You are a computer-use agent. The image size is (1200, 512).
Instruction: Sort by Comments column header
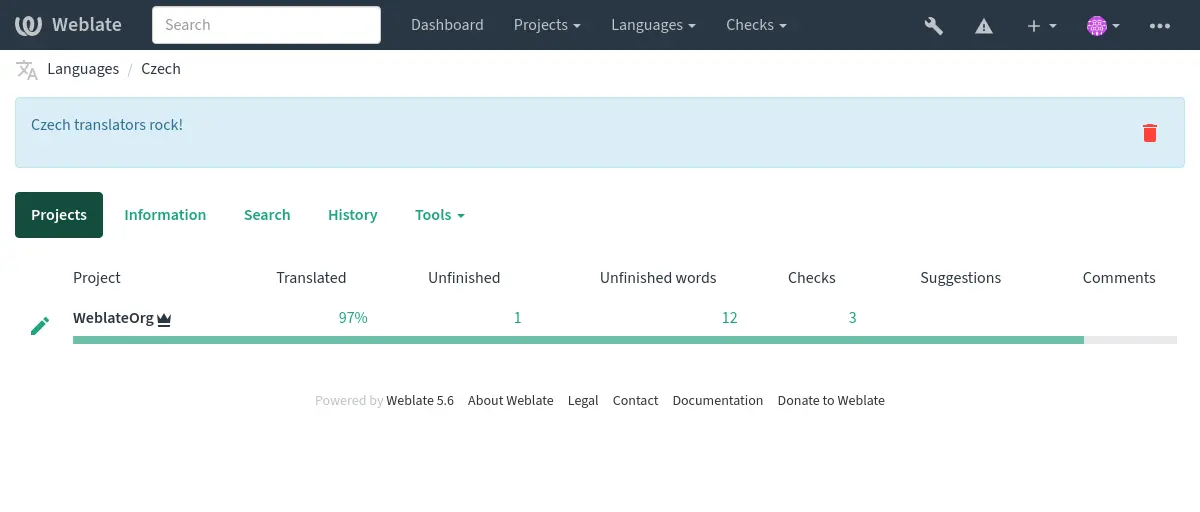pyautogui.click(x=1119, y=278)
